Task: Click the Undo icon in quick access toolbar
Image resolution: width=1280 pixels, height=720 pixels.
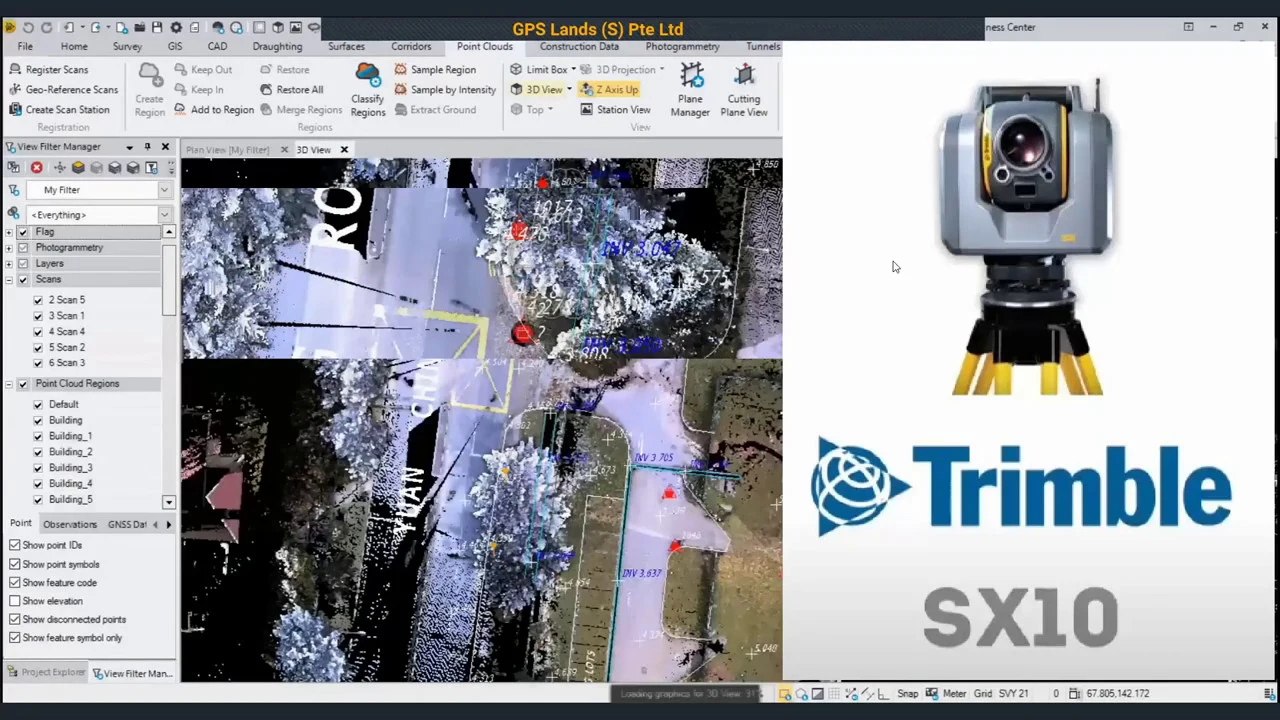Action: coord(28,28)
